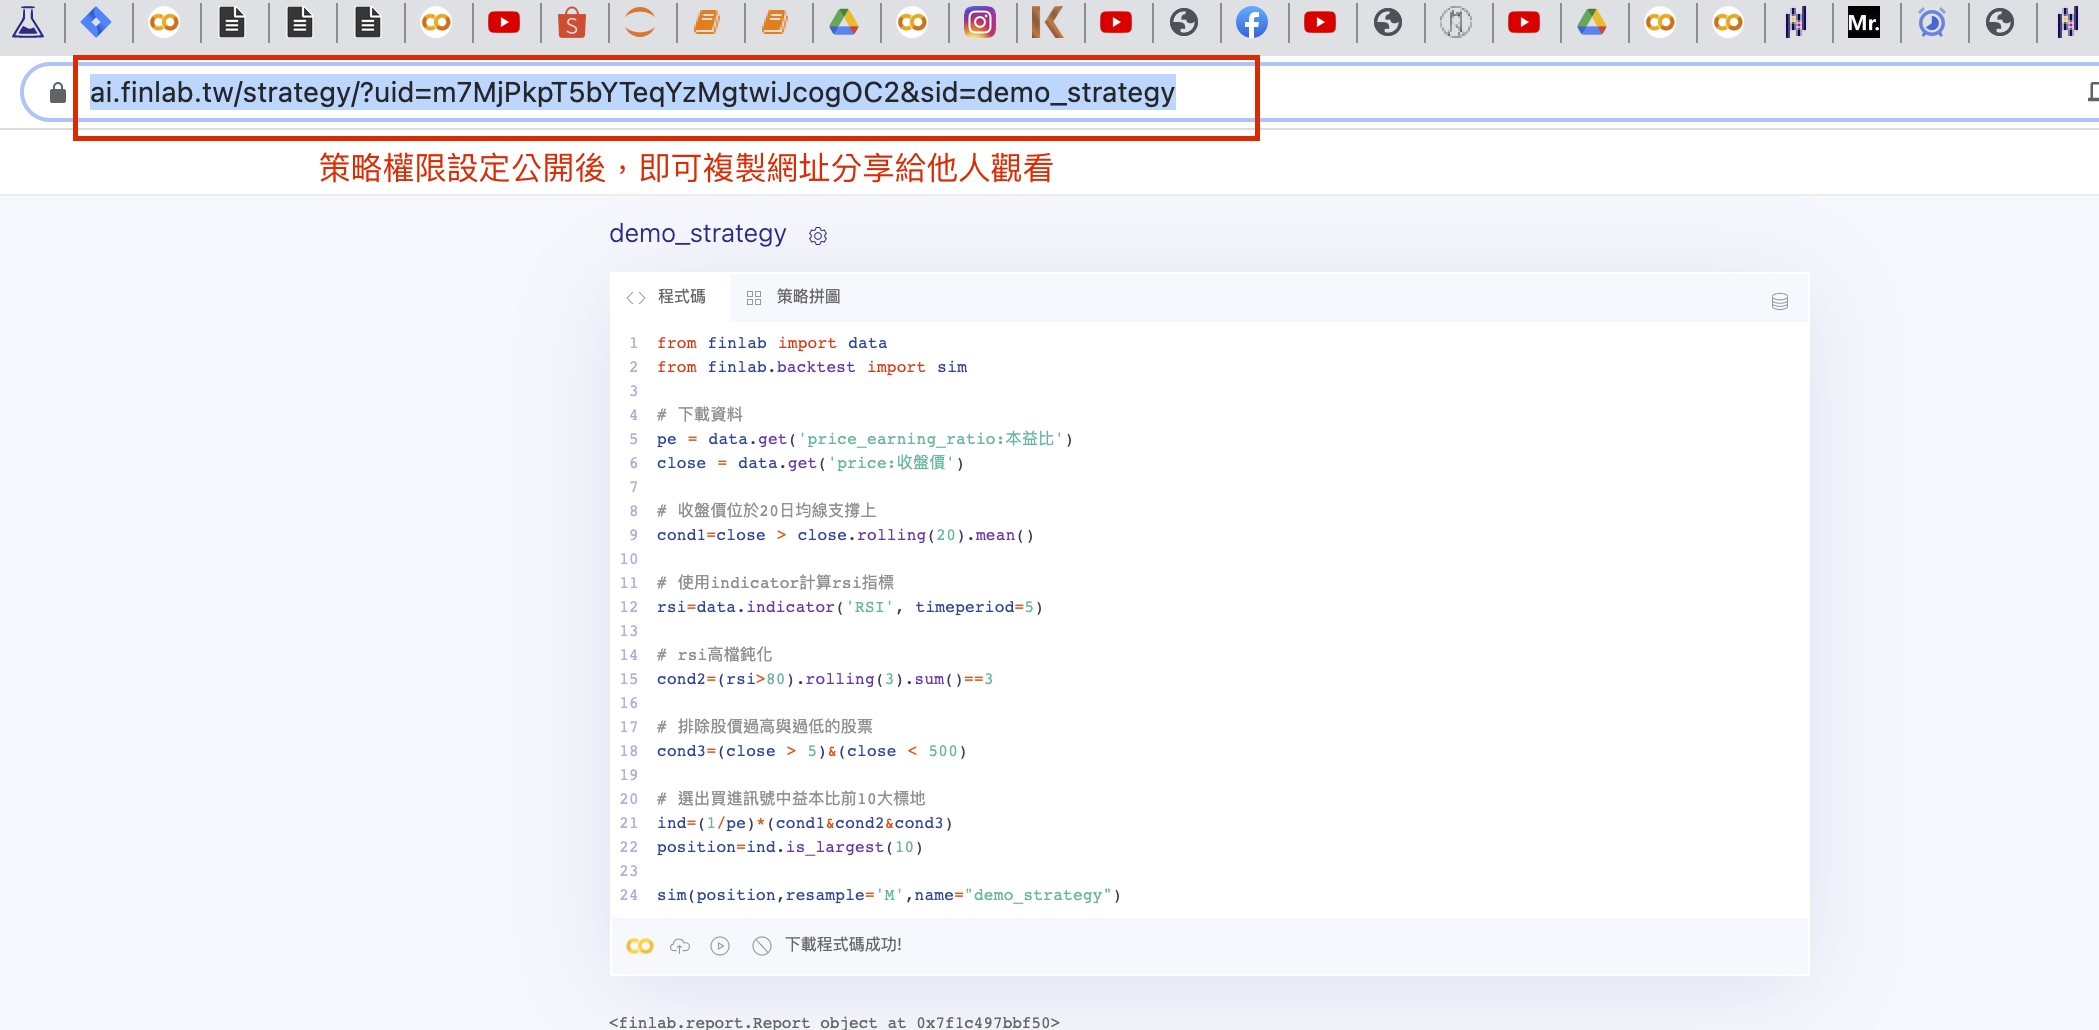The height and width of the screenshot is (1030, 2099).
Task: Switch to the orange Jupyter ring tab
Action: pos(639,22)
